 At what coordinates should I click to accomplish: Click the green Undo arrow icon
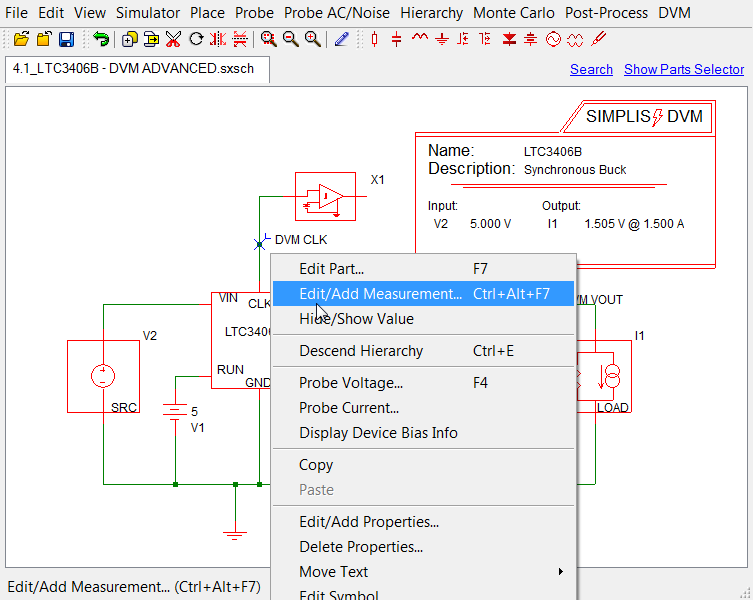(x=101, y=39)
